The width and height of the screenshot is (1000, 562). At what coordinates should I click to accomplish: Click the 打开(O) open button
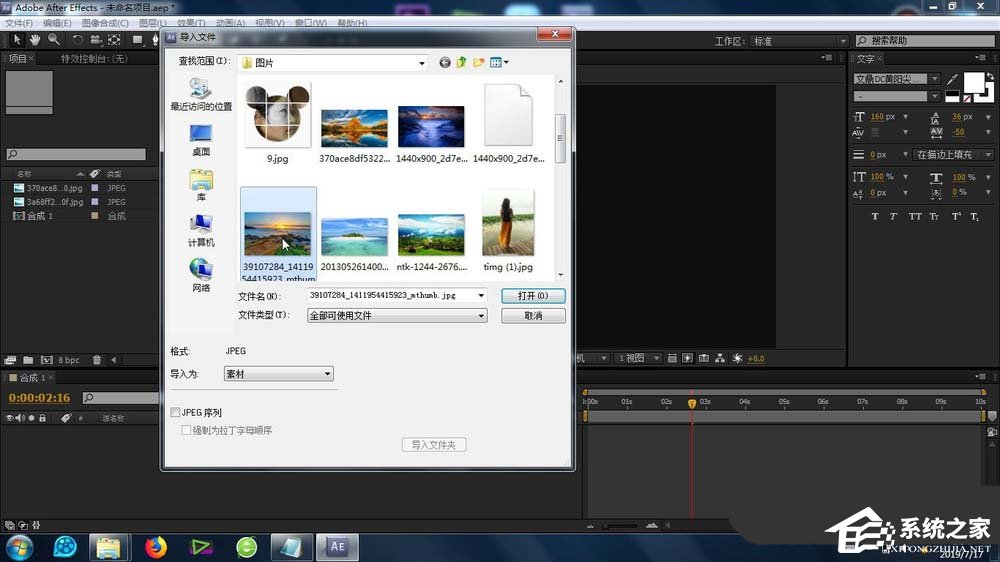point(533,296)
